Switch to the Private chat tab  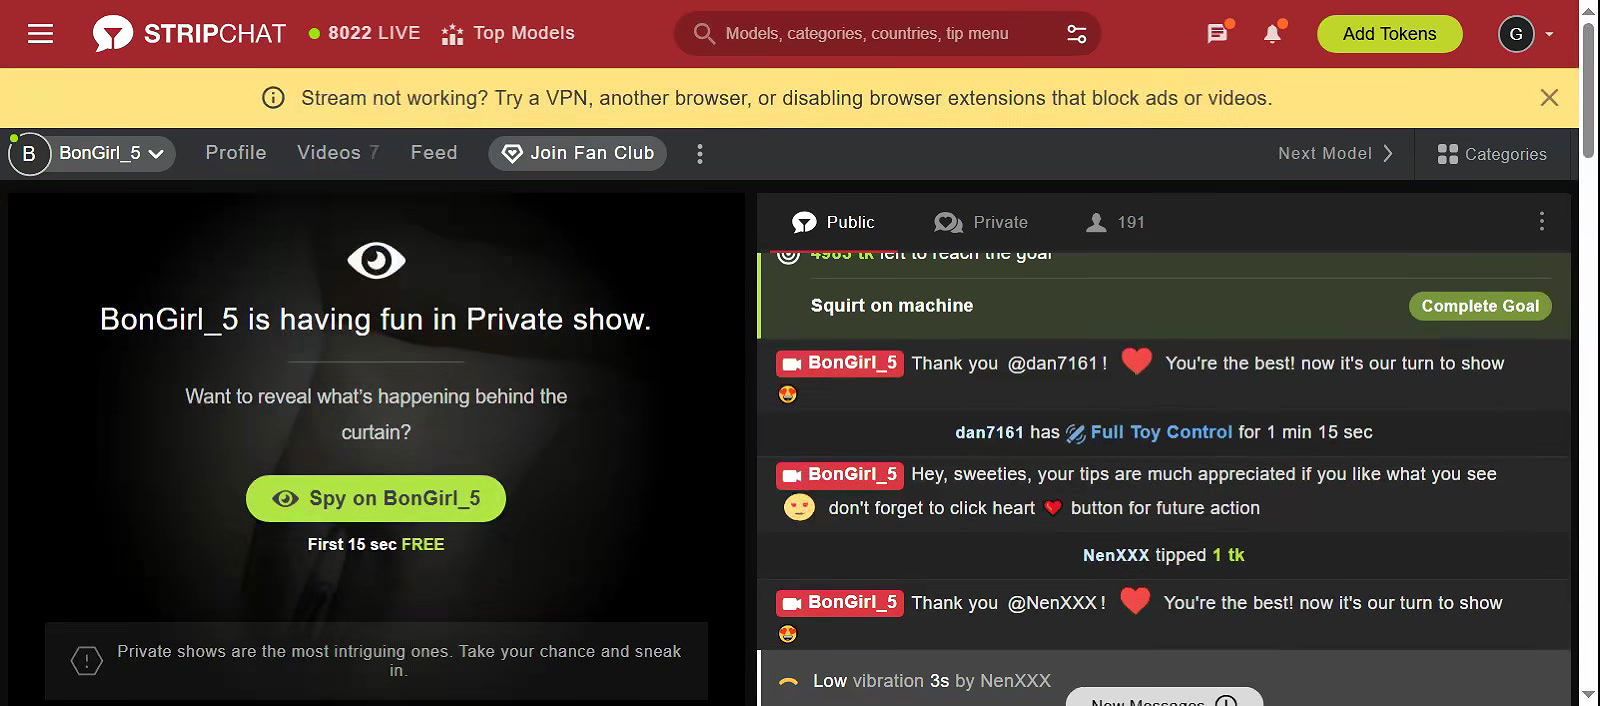(981, 222)
